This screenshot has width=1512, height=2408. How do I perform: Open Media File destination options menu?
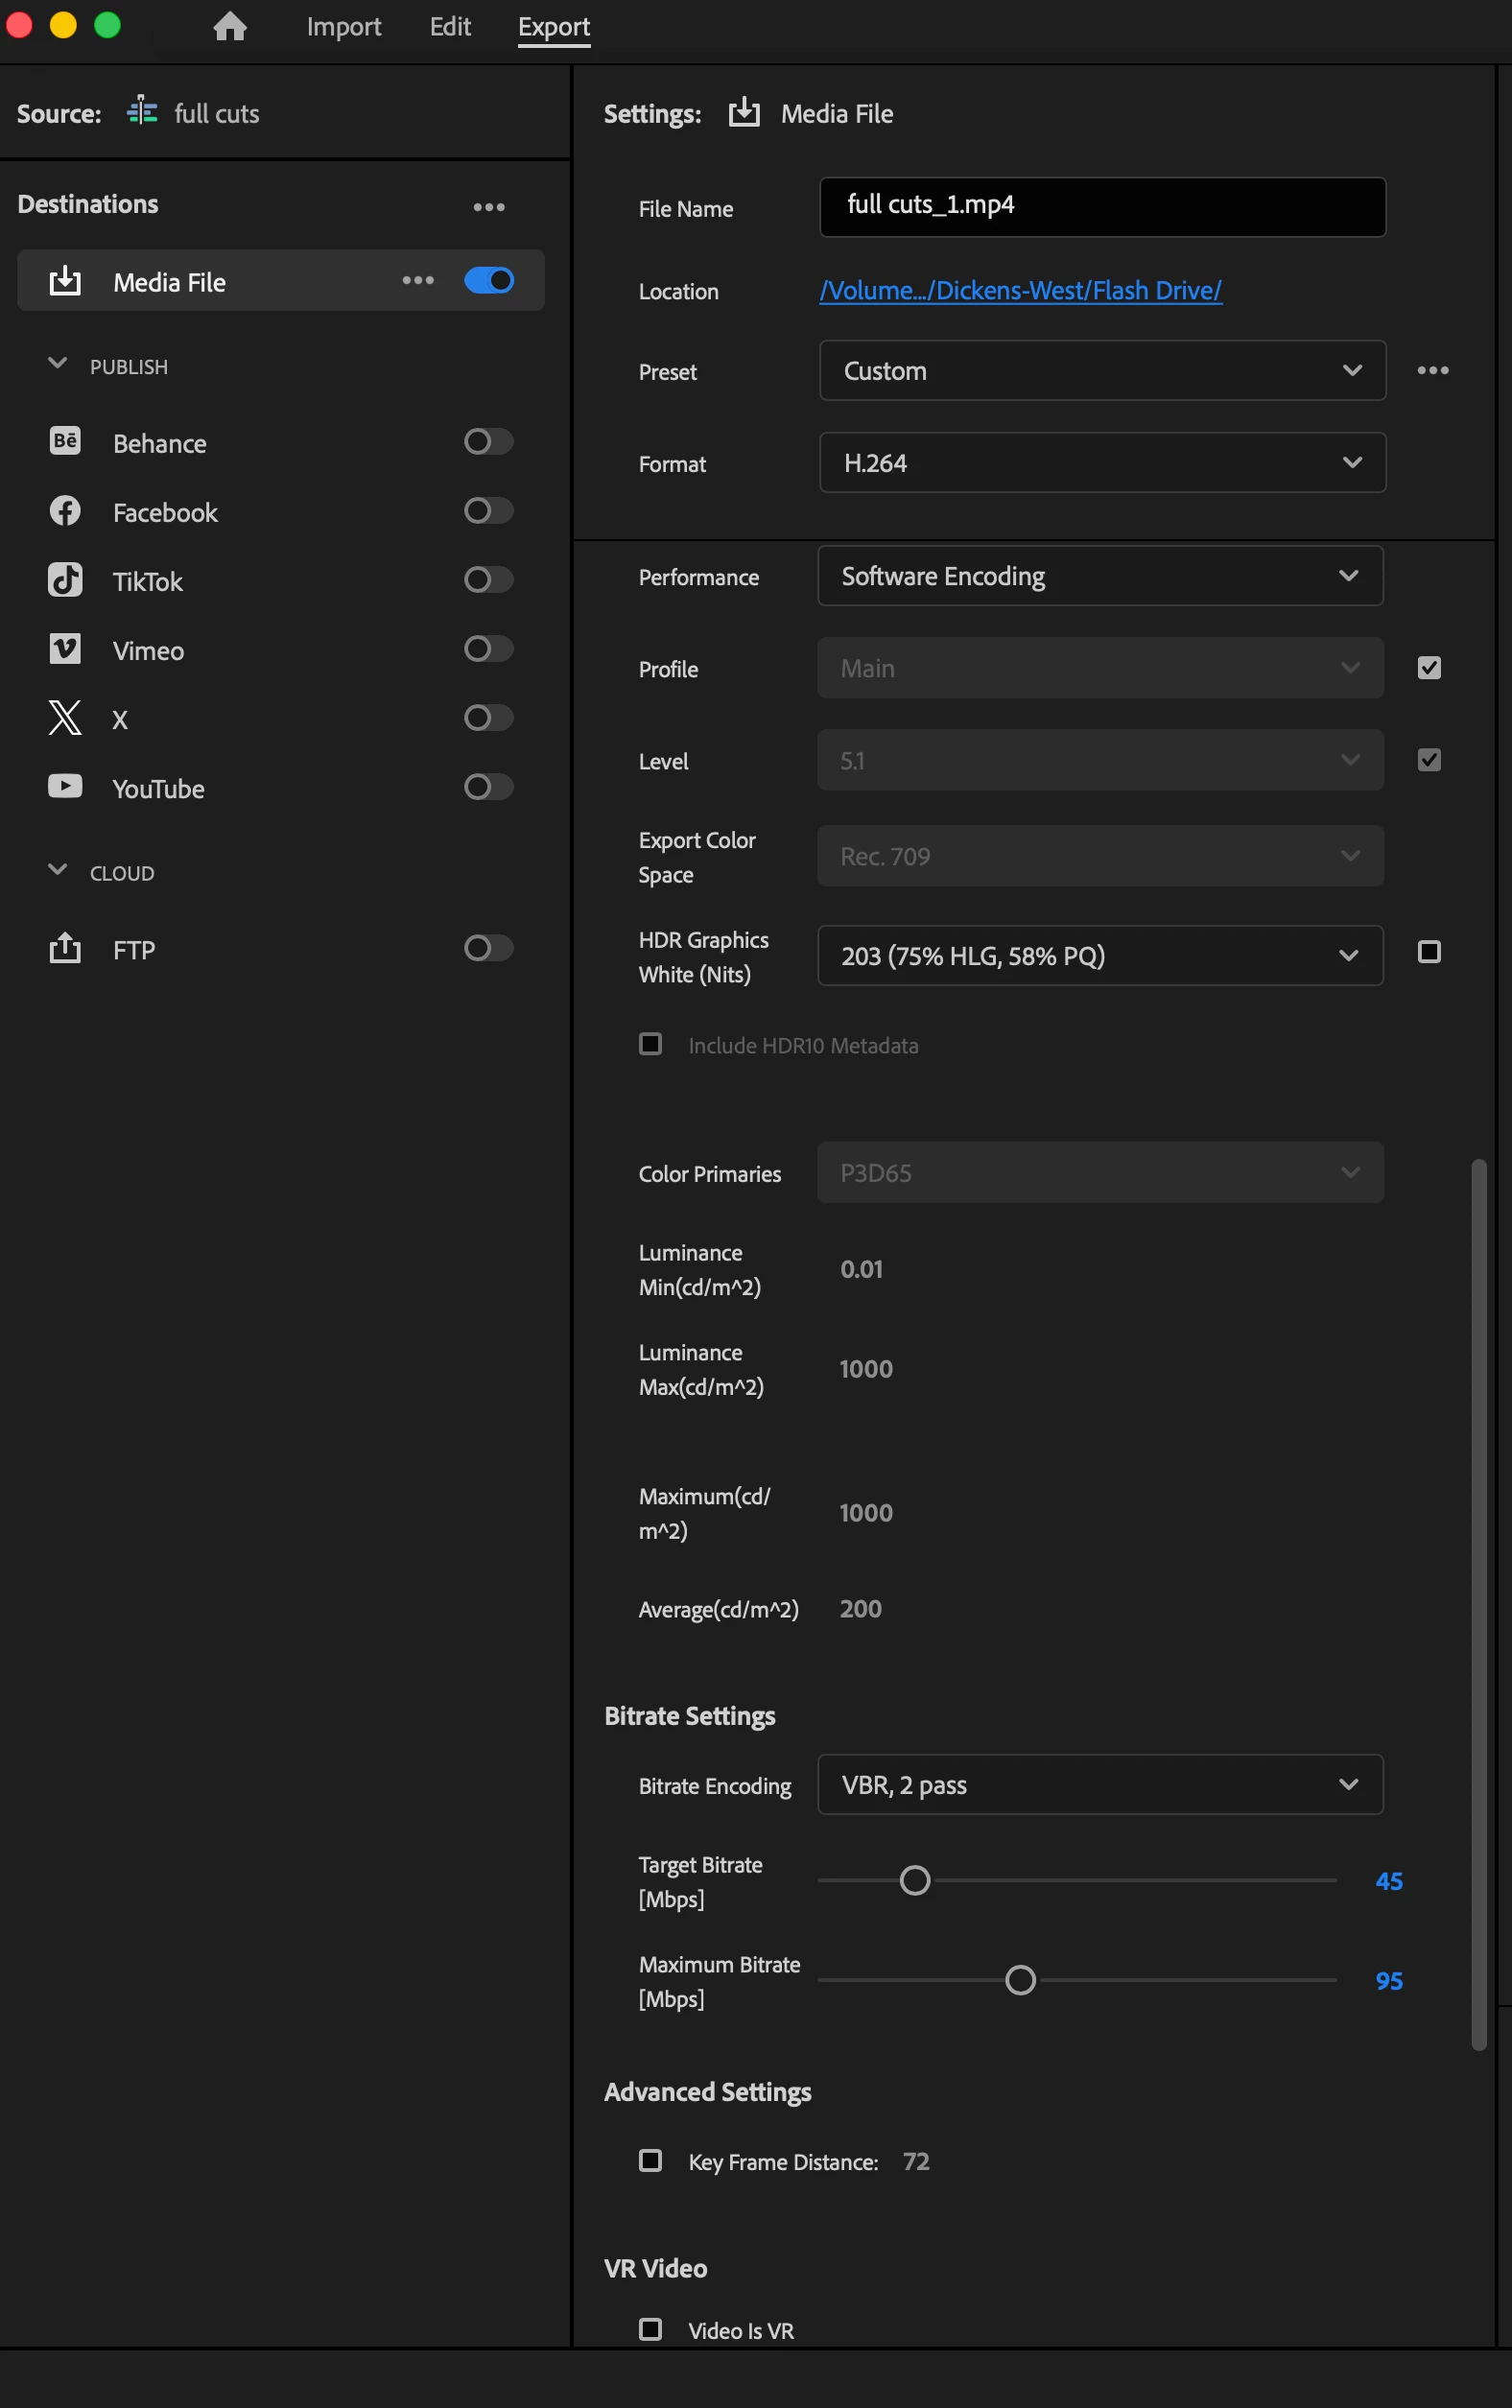point(418,281)
